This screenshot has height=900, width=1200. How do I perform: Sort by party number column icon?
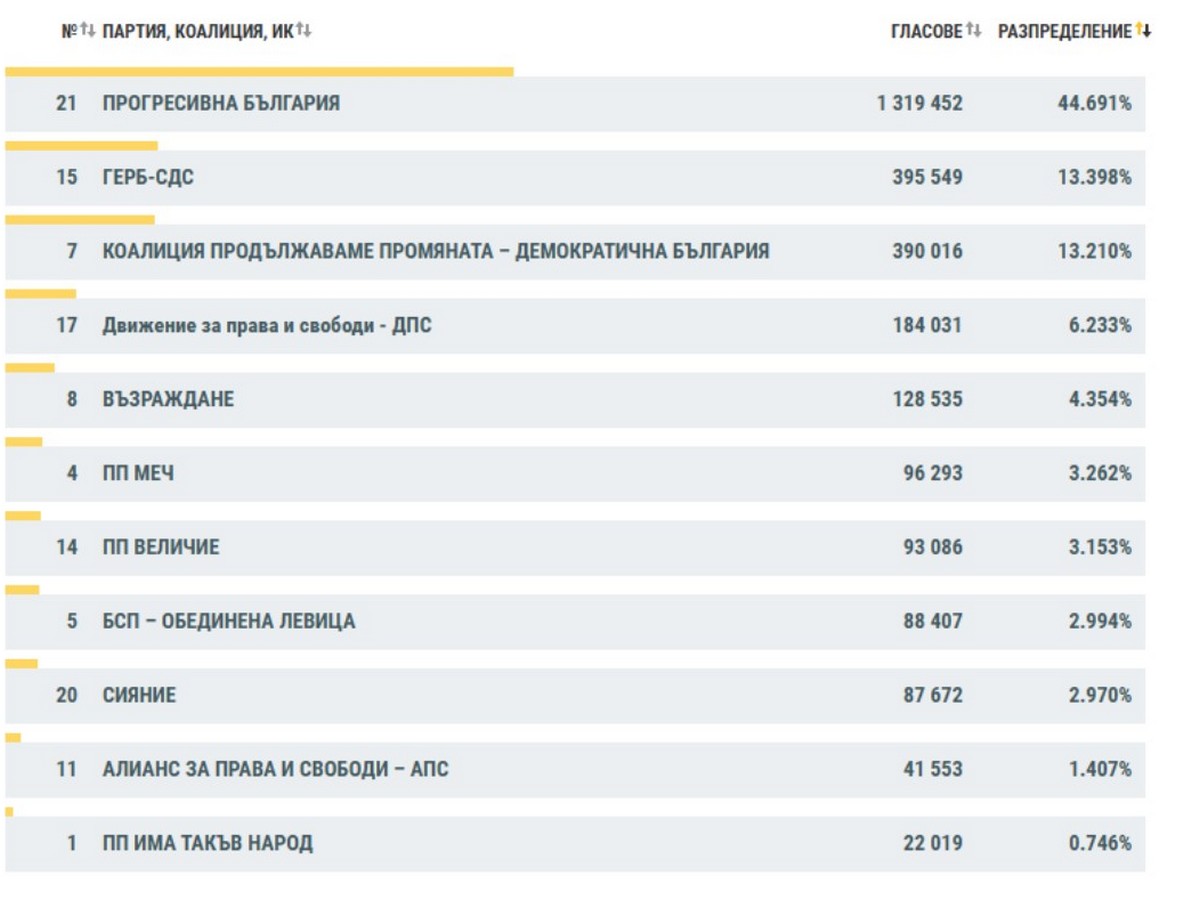[x=88, y=31]
